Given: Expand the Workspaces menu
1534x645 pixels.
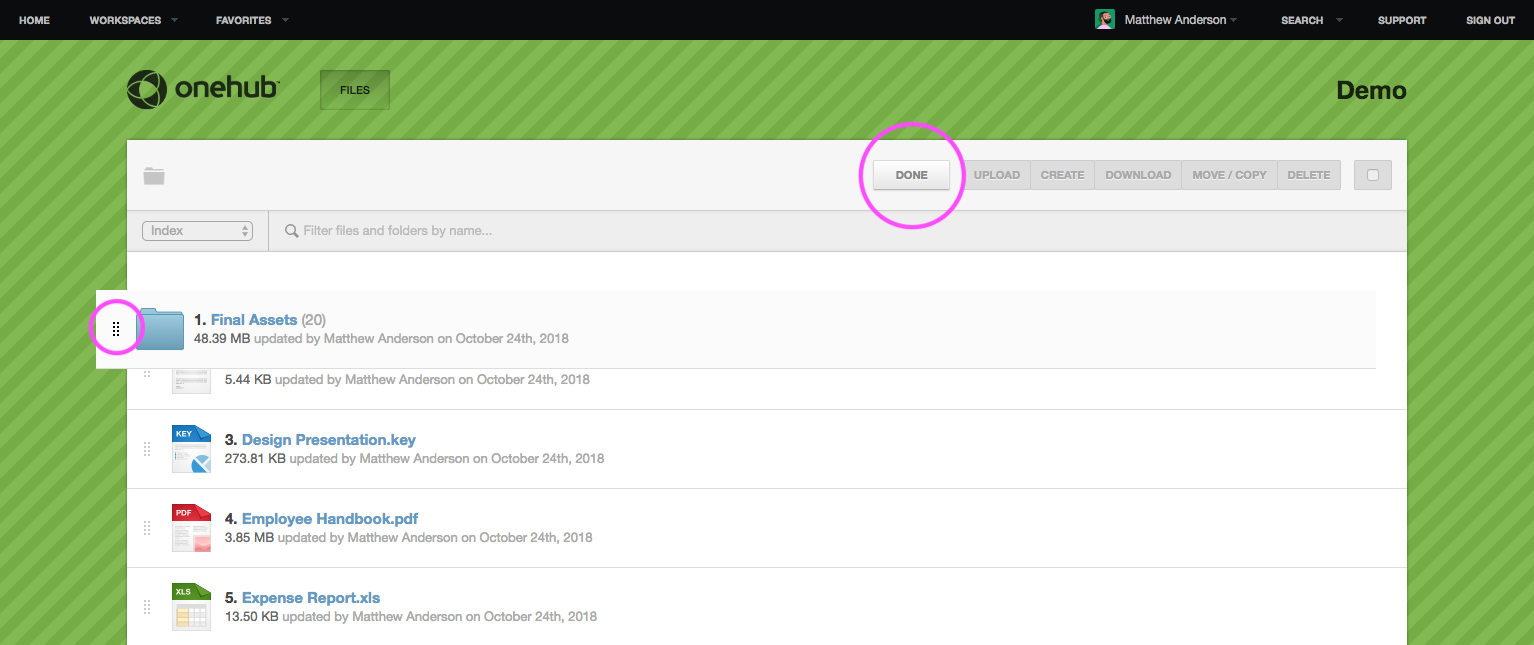Looking at the screenshot, I should coord(133,20).
